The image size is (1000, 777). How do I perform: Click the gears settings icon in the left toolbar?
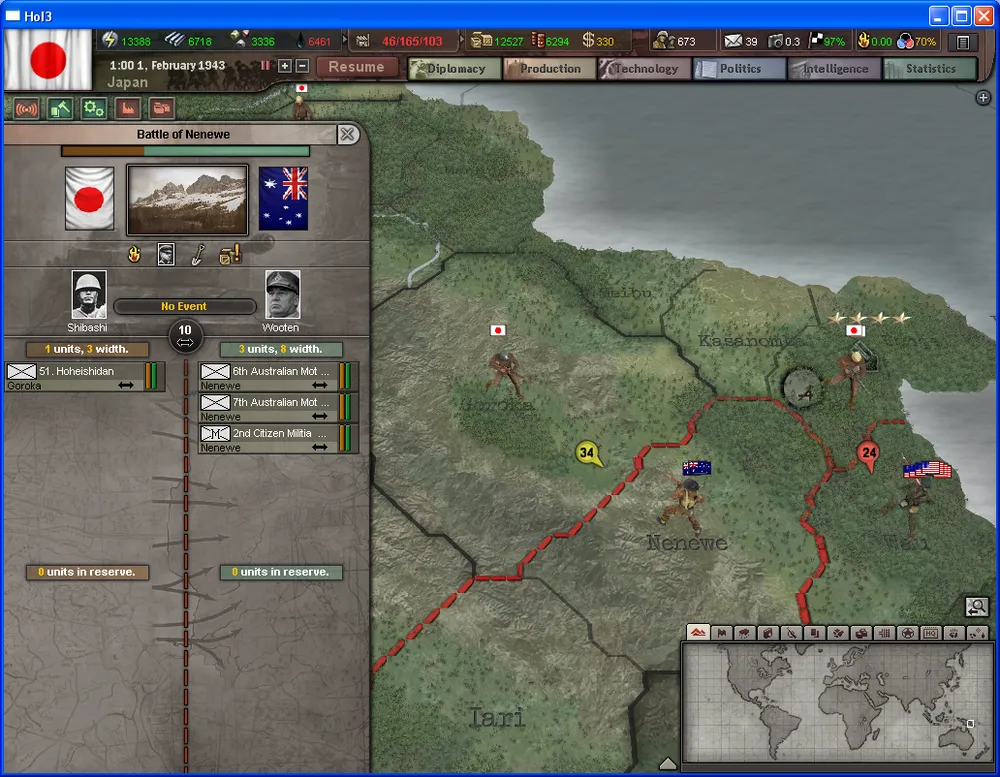point(93,108)
